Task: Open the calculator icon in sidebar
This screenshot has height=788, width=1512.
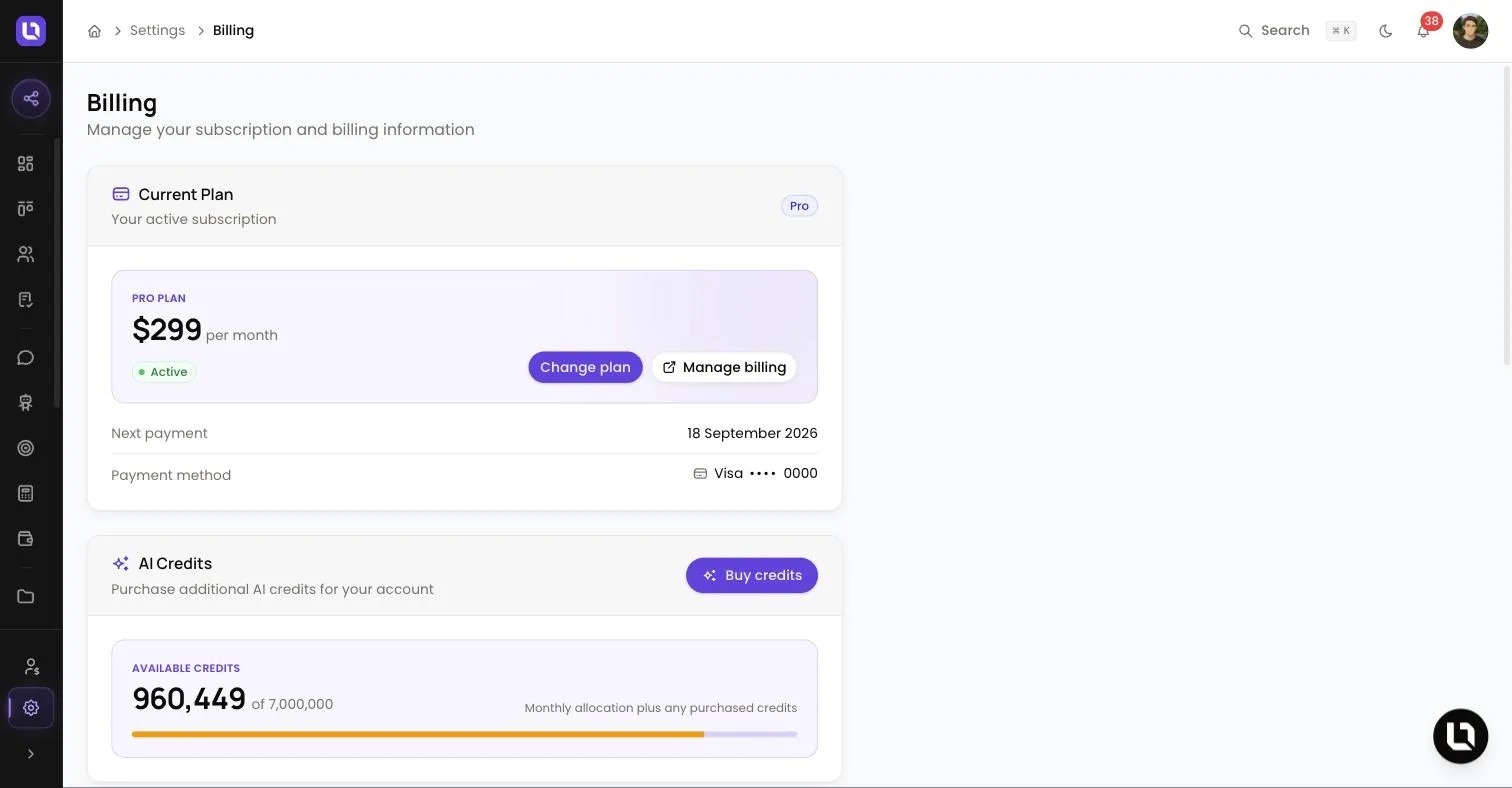Action: (26, 493)
